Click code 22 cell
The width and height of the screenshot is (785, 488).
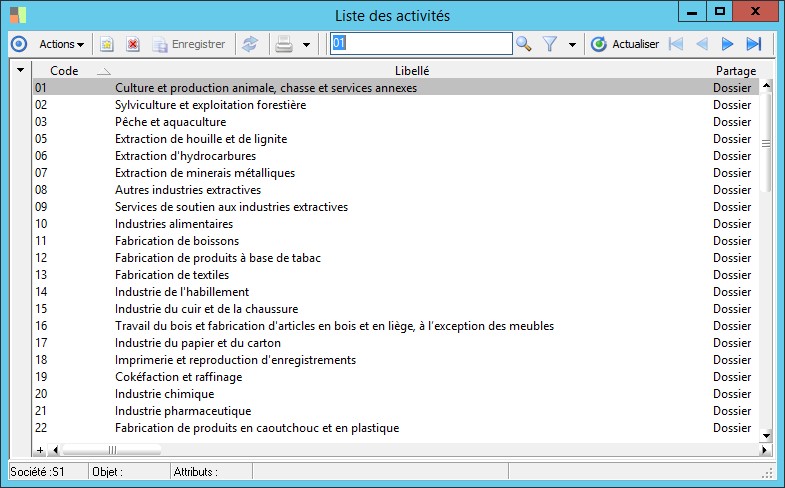coord(41,428)
